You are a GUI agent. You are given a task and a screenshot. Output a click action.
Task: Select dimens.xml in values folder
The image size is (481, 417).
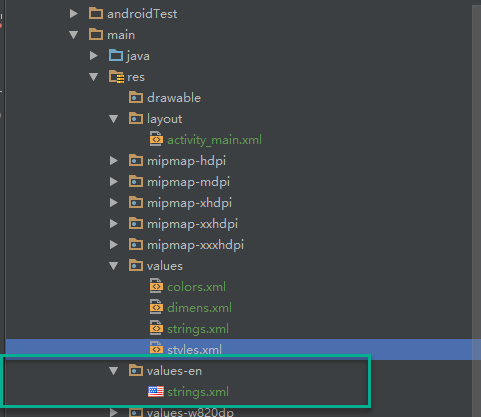coord(199,308)
